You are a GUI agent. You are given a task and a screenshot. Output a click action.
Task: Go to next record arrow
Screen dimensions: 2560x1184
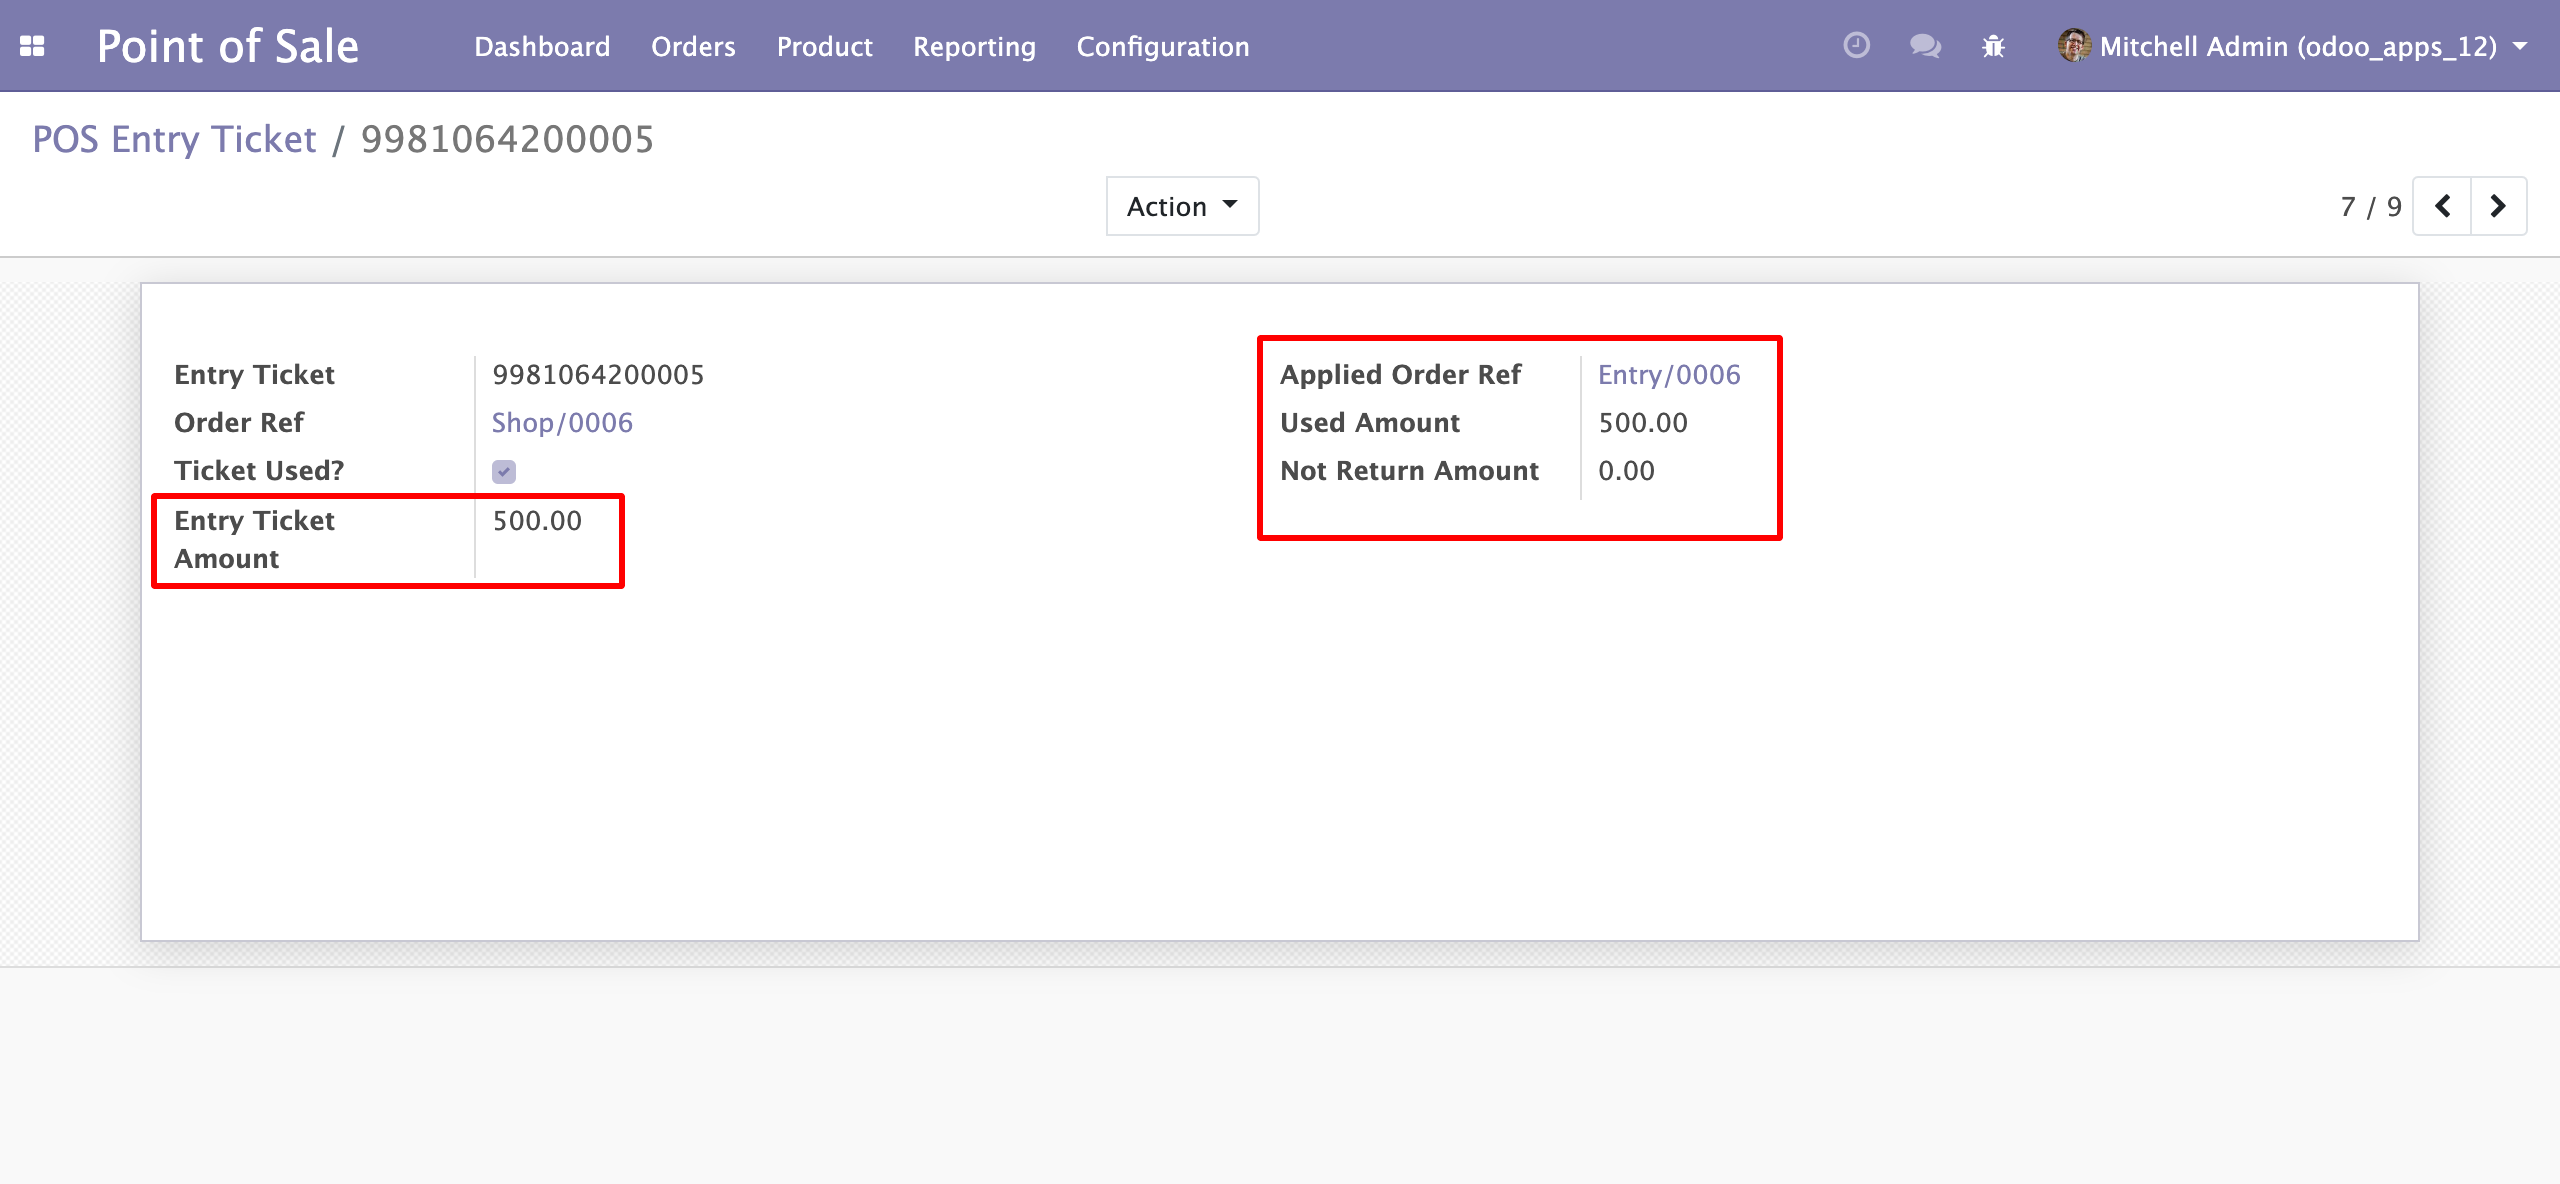2498,206
